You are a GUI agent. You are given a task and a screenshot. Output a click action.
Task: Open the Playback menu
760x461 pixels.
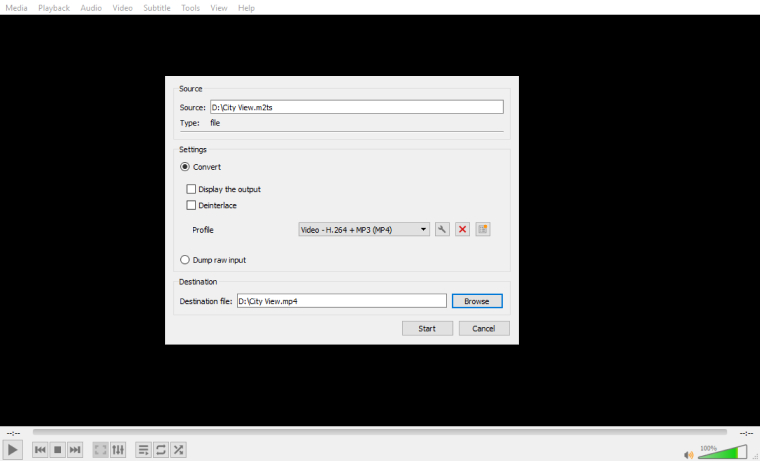(54, 8)
